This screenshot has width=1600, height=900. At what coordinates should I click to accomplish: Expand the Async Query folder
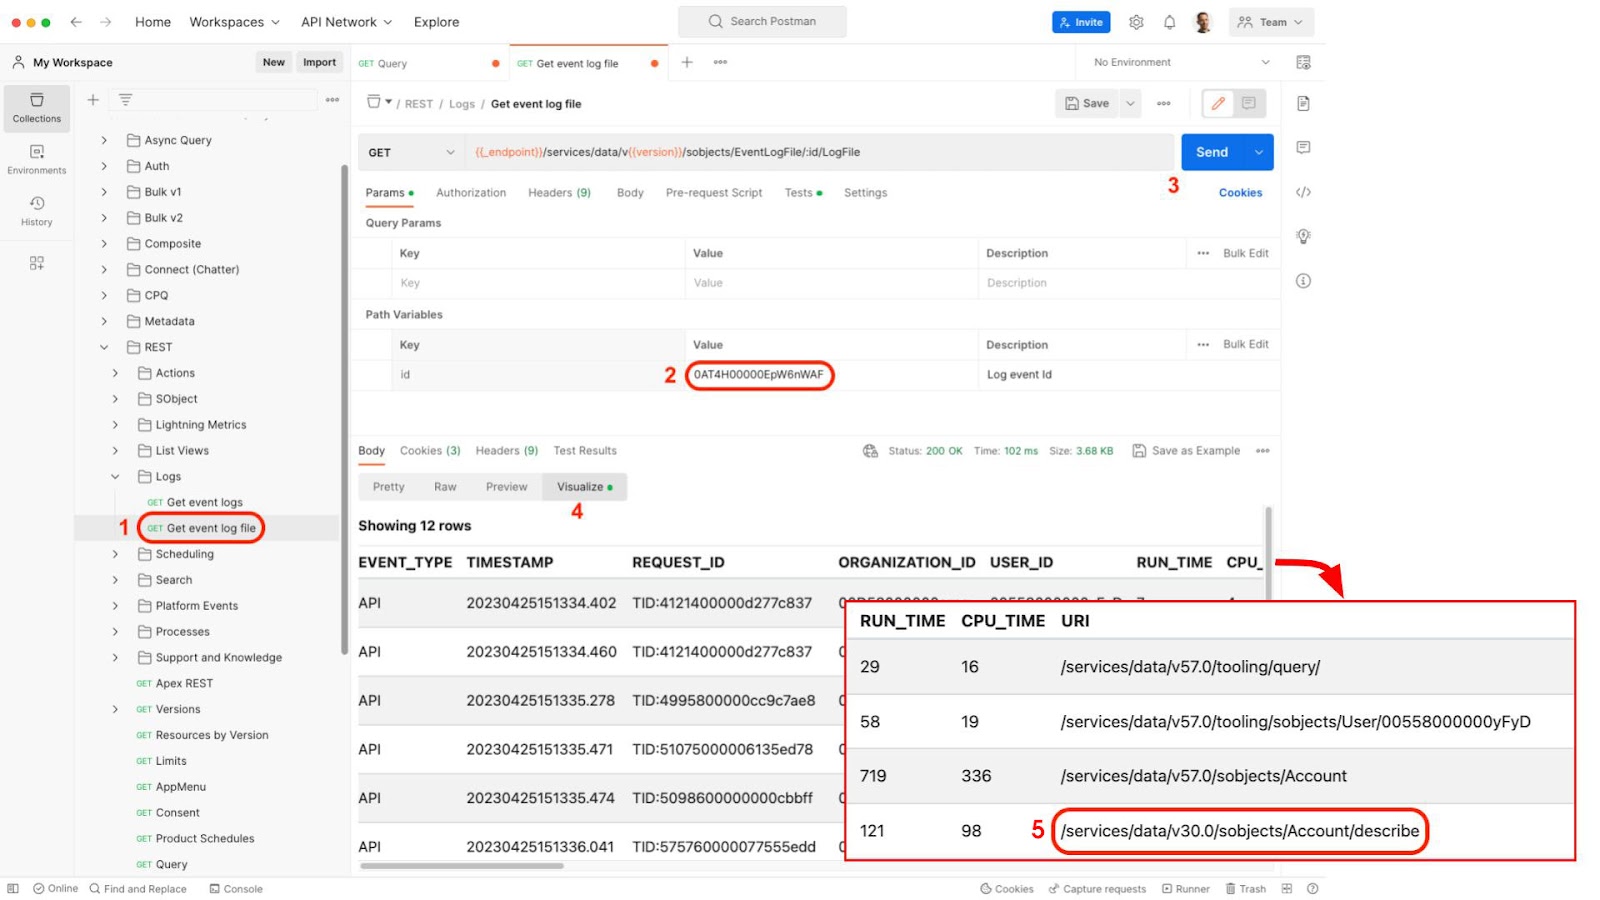[x=104, y=140]
